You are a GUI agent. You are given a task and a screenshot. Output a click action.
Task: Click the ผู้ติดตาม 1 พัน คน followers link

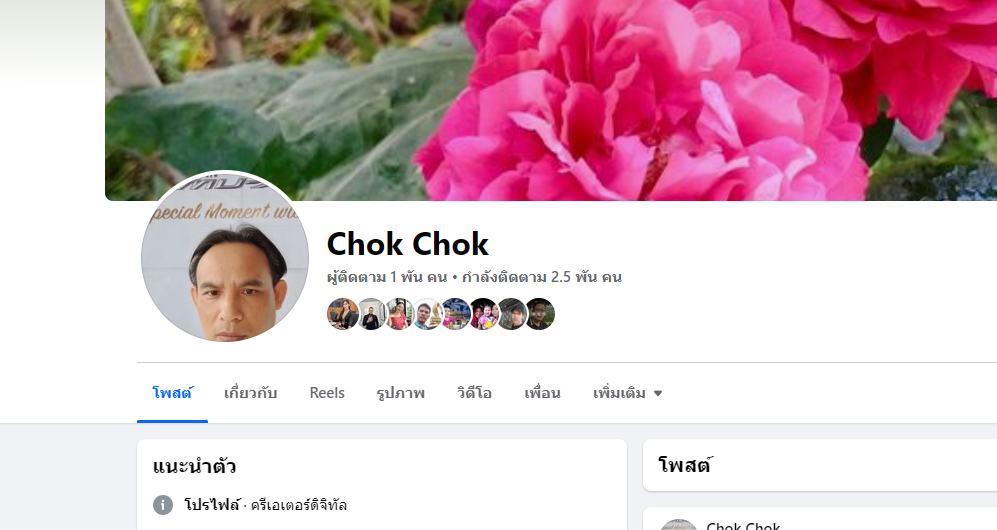click(387, 277)
